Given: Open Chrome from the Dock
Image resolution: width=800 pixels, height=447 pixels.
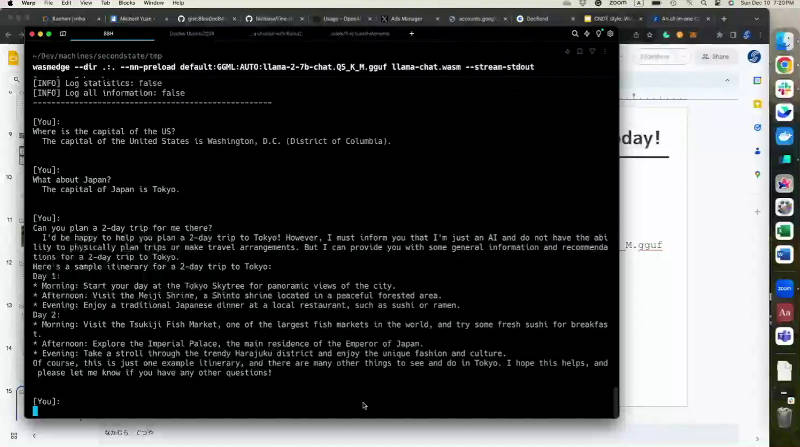Looking at the screenshot, I should (785, 65).
